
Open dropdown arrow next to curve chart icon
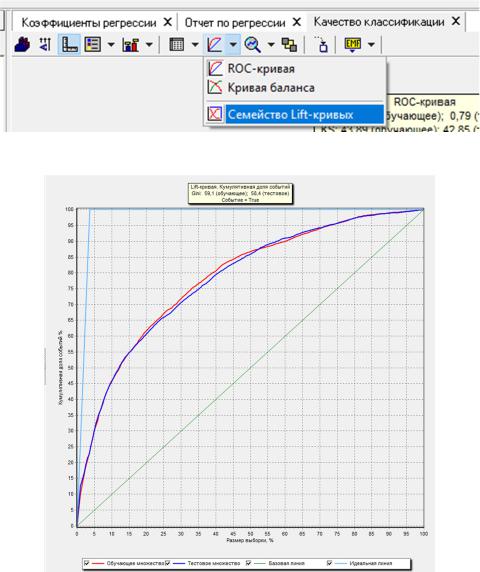pyautogui.click(x=233, y=45)
